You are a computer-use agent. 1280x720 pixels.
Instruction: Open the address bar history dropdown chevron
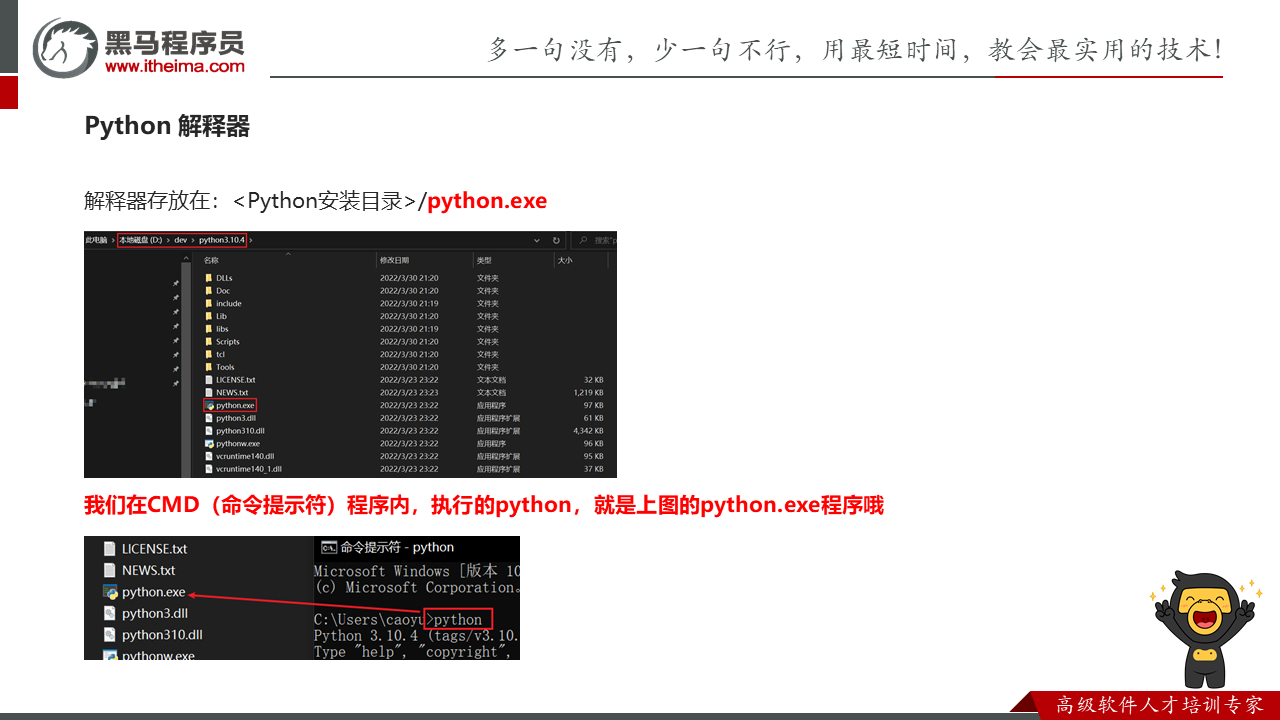pyautogui.click(x=537, y=240)
